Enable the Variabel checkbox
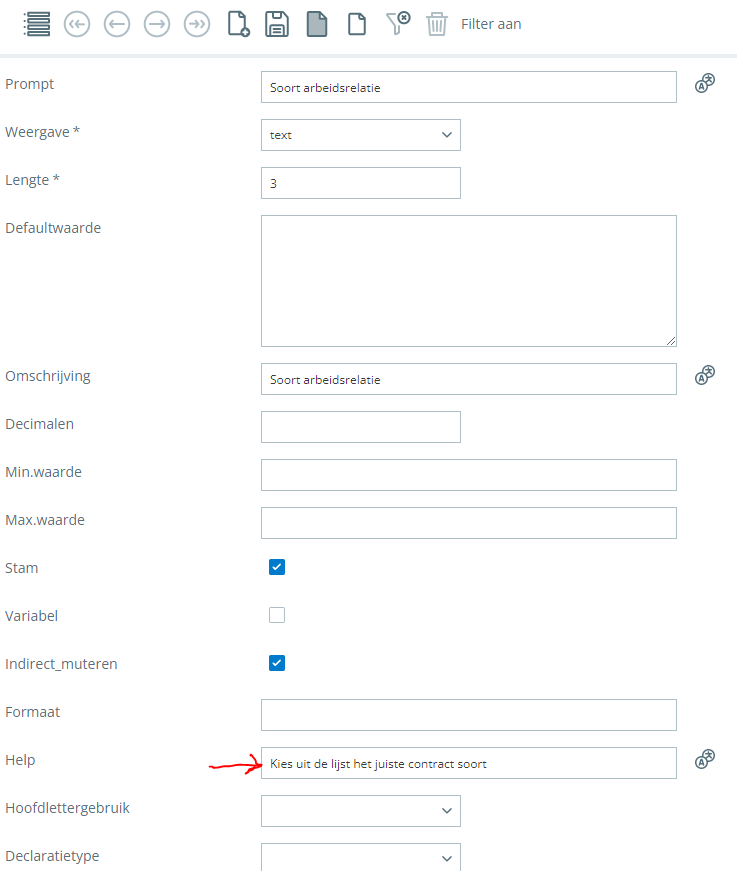This screenshot has height=871, width=737. click(277, 615)
